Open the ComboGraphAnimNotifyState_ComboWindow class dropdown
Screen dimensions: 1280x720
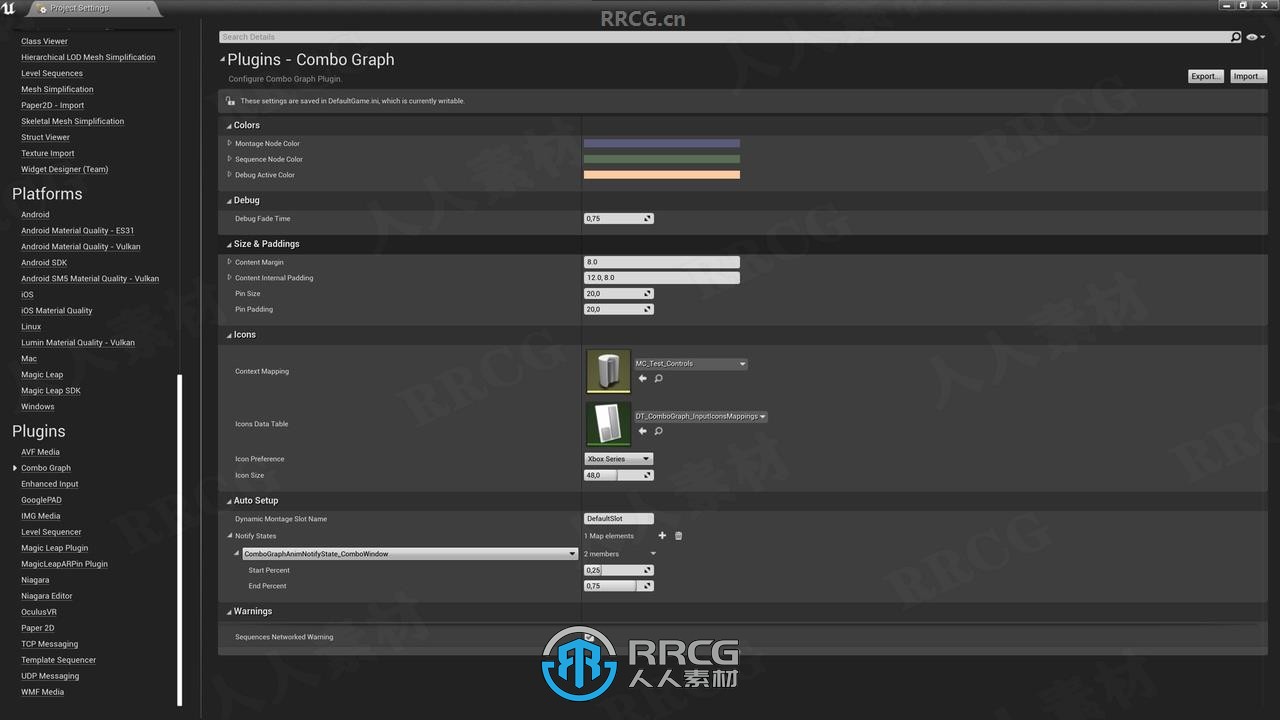pos(410,554)
